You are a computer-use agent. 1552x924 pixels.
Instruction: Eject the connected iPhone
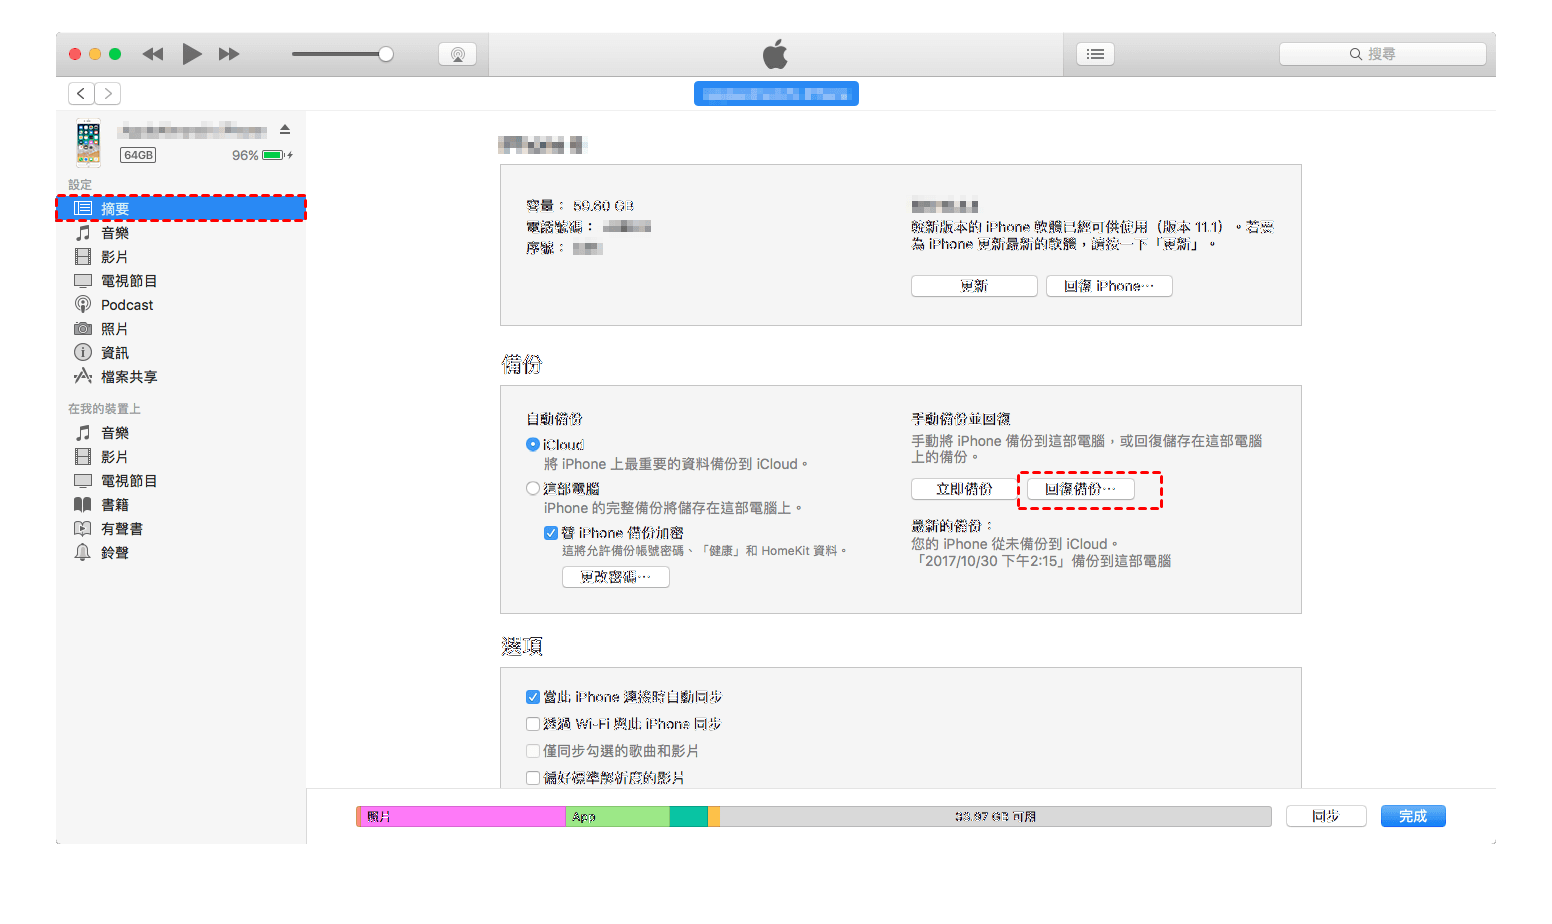[x=285, y=129]
